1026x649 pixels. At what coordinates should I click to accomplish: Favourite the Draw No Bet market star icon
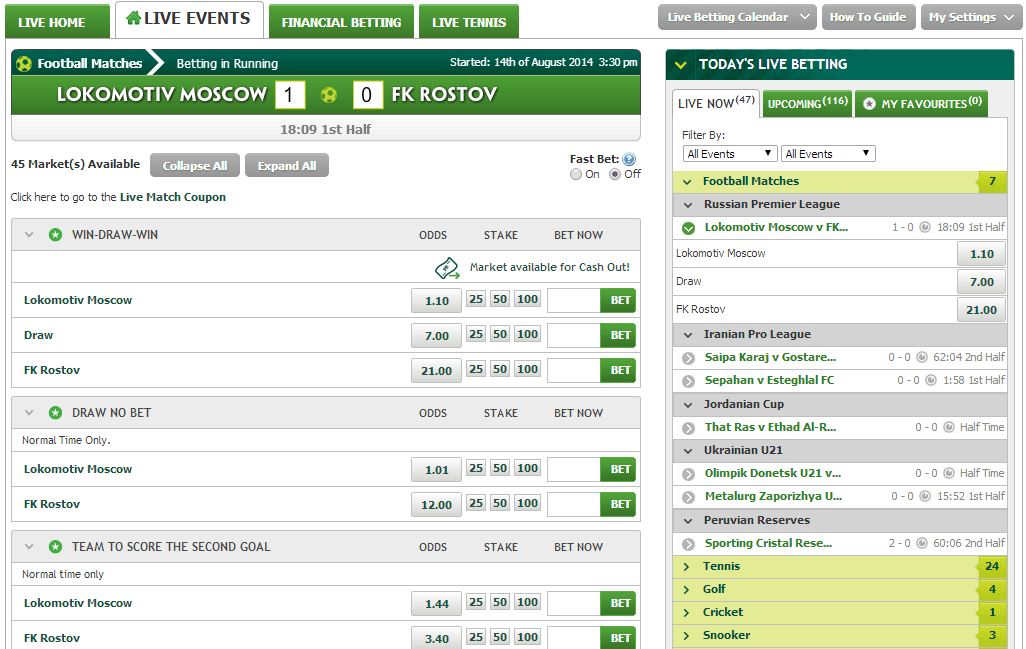[56, 413]
